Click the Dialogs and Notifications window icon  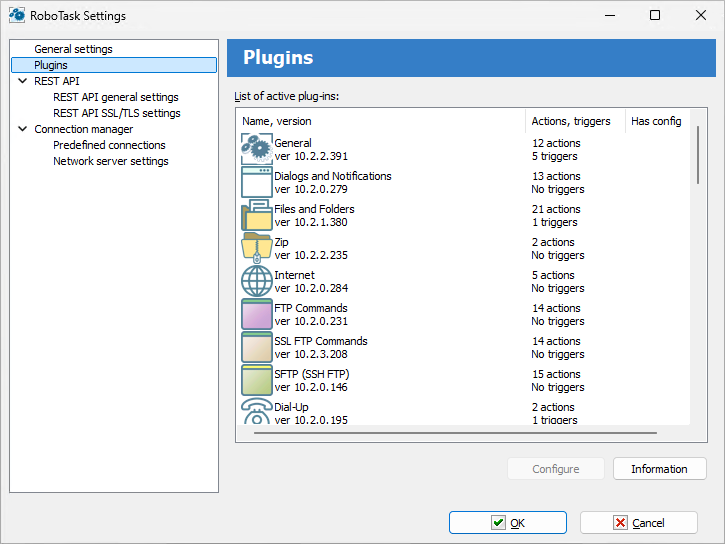257,182
